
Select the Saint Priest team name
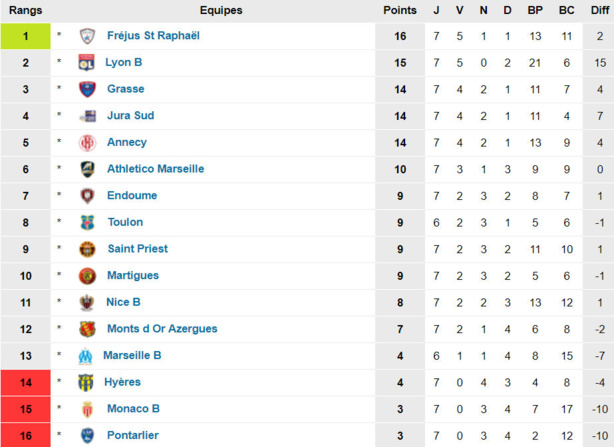click(x=137, y=249)
